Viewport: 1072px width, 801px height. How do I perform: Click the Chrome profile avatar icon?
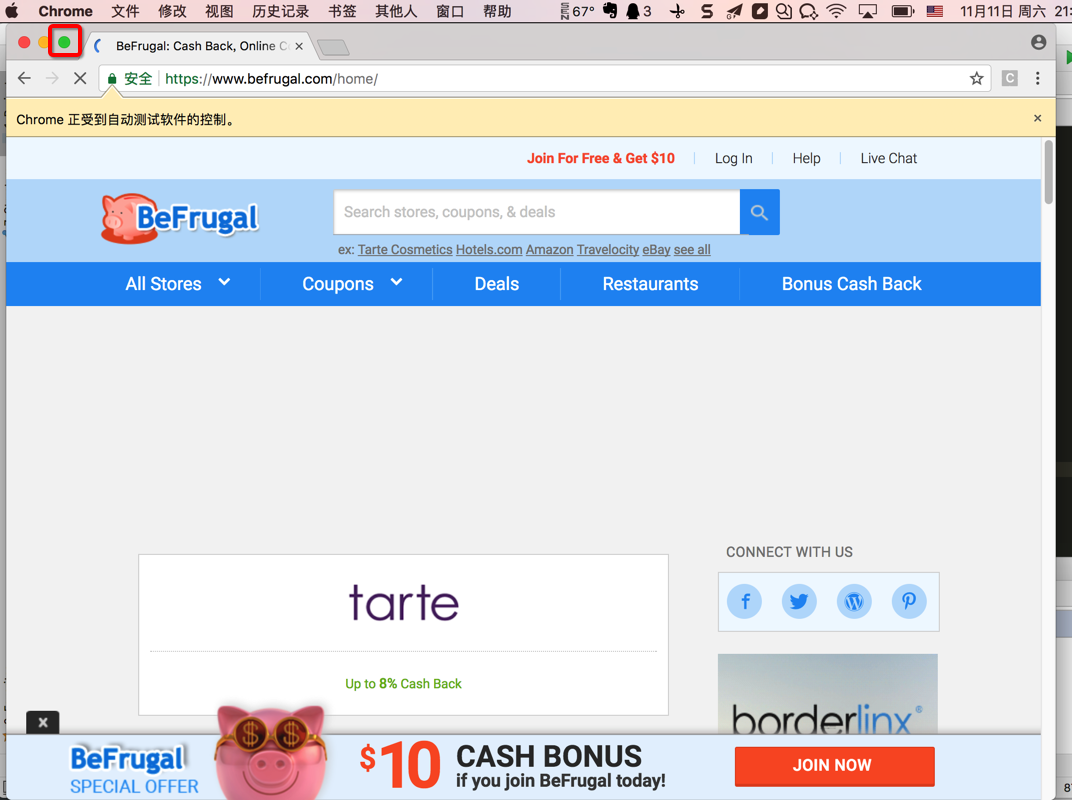pos(1038,42)
